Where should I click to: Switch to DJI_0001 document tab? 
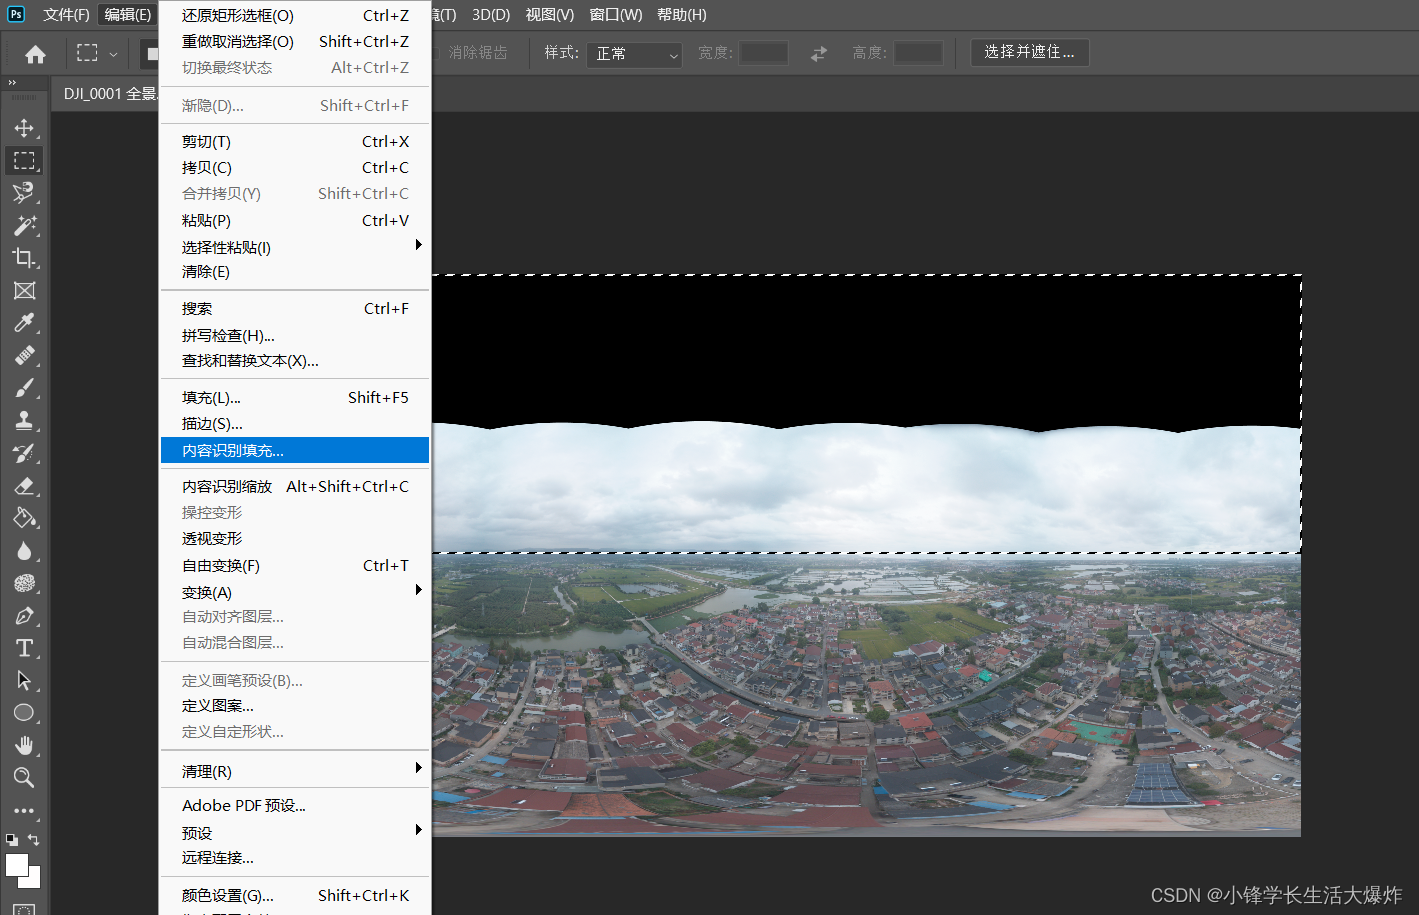(x=109, y=94)
